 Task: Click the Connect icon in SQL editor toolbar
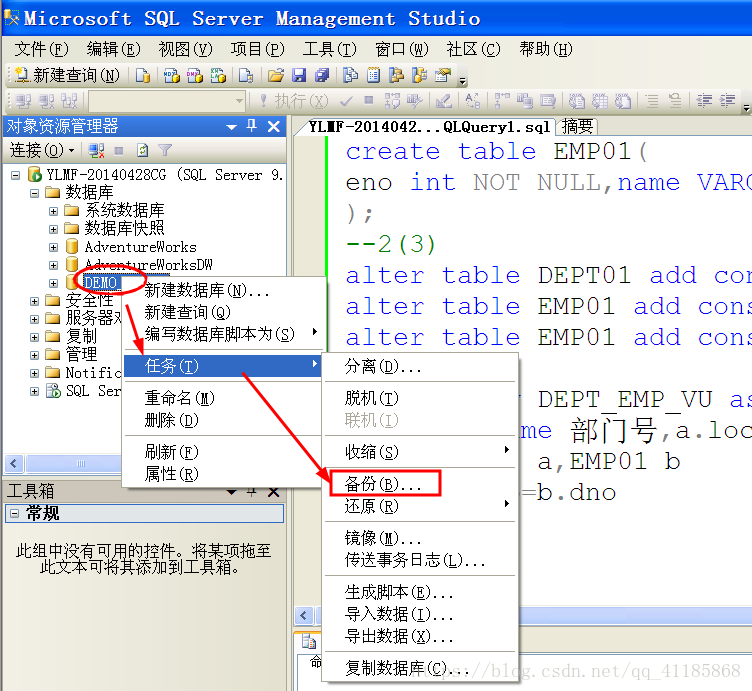pos(23,101)
